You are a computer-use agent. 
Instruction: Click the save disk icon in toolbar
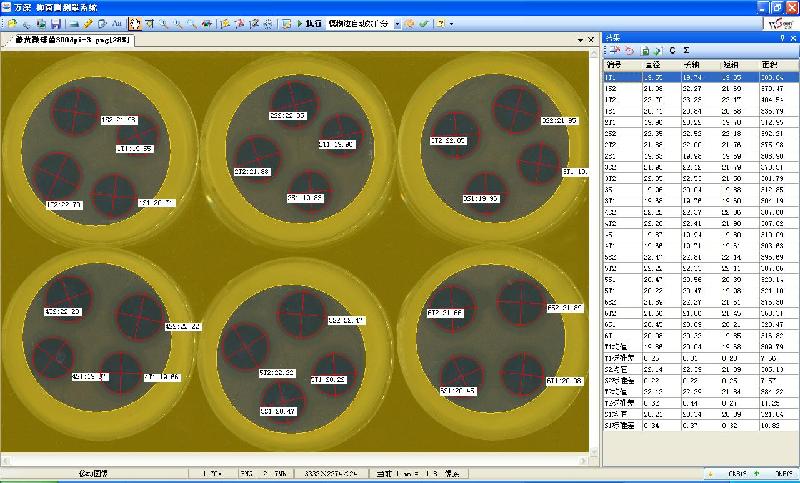54,23
